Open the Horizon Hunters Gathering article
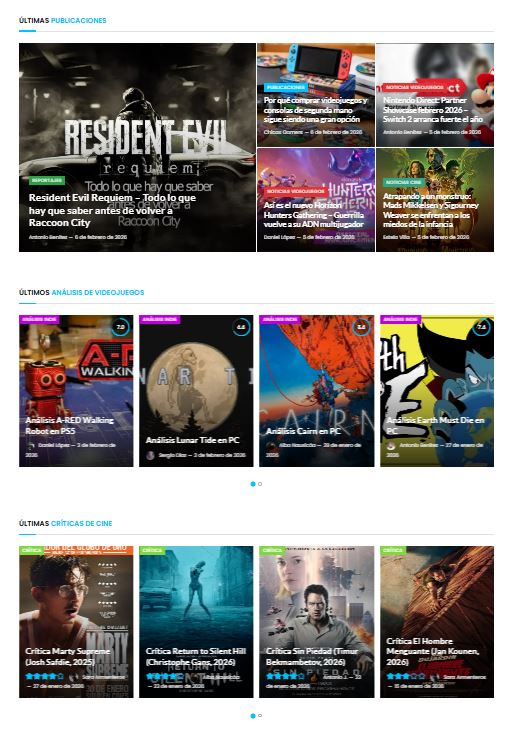 [x=314, y=215]
